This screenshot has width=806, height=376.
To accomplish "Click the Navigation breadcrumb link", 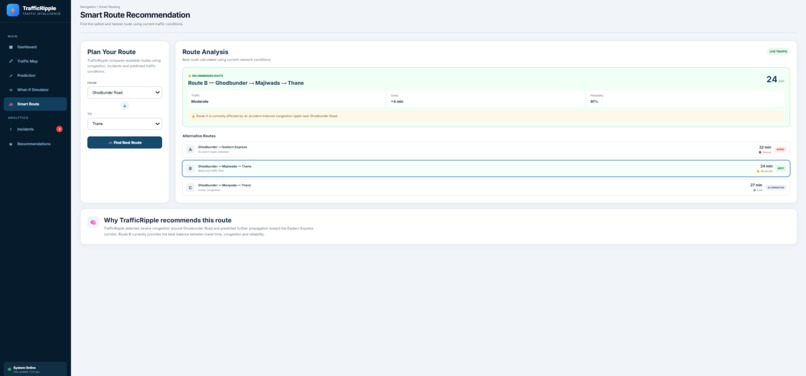I will (86, 7).
